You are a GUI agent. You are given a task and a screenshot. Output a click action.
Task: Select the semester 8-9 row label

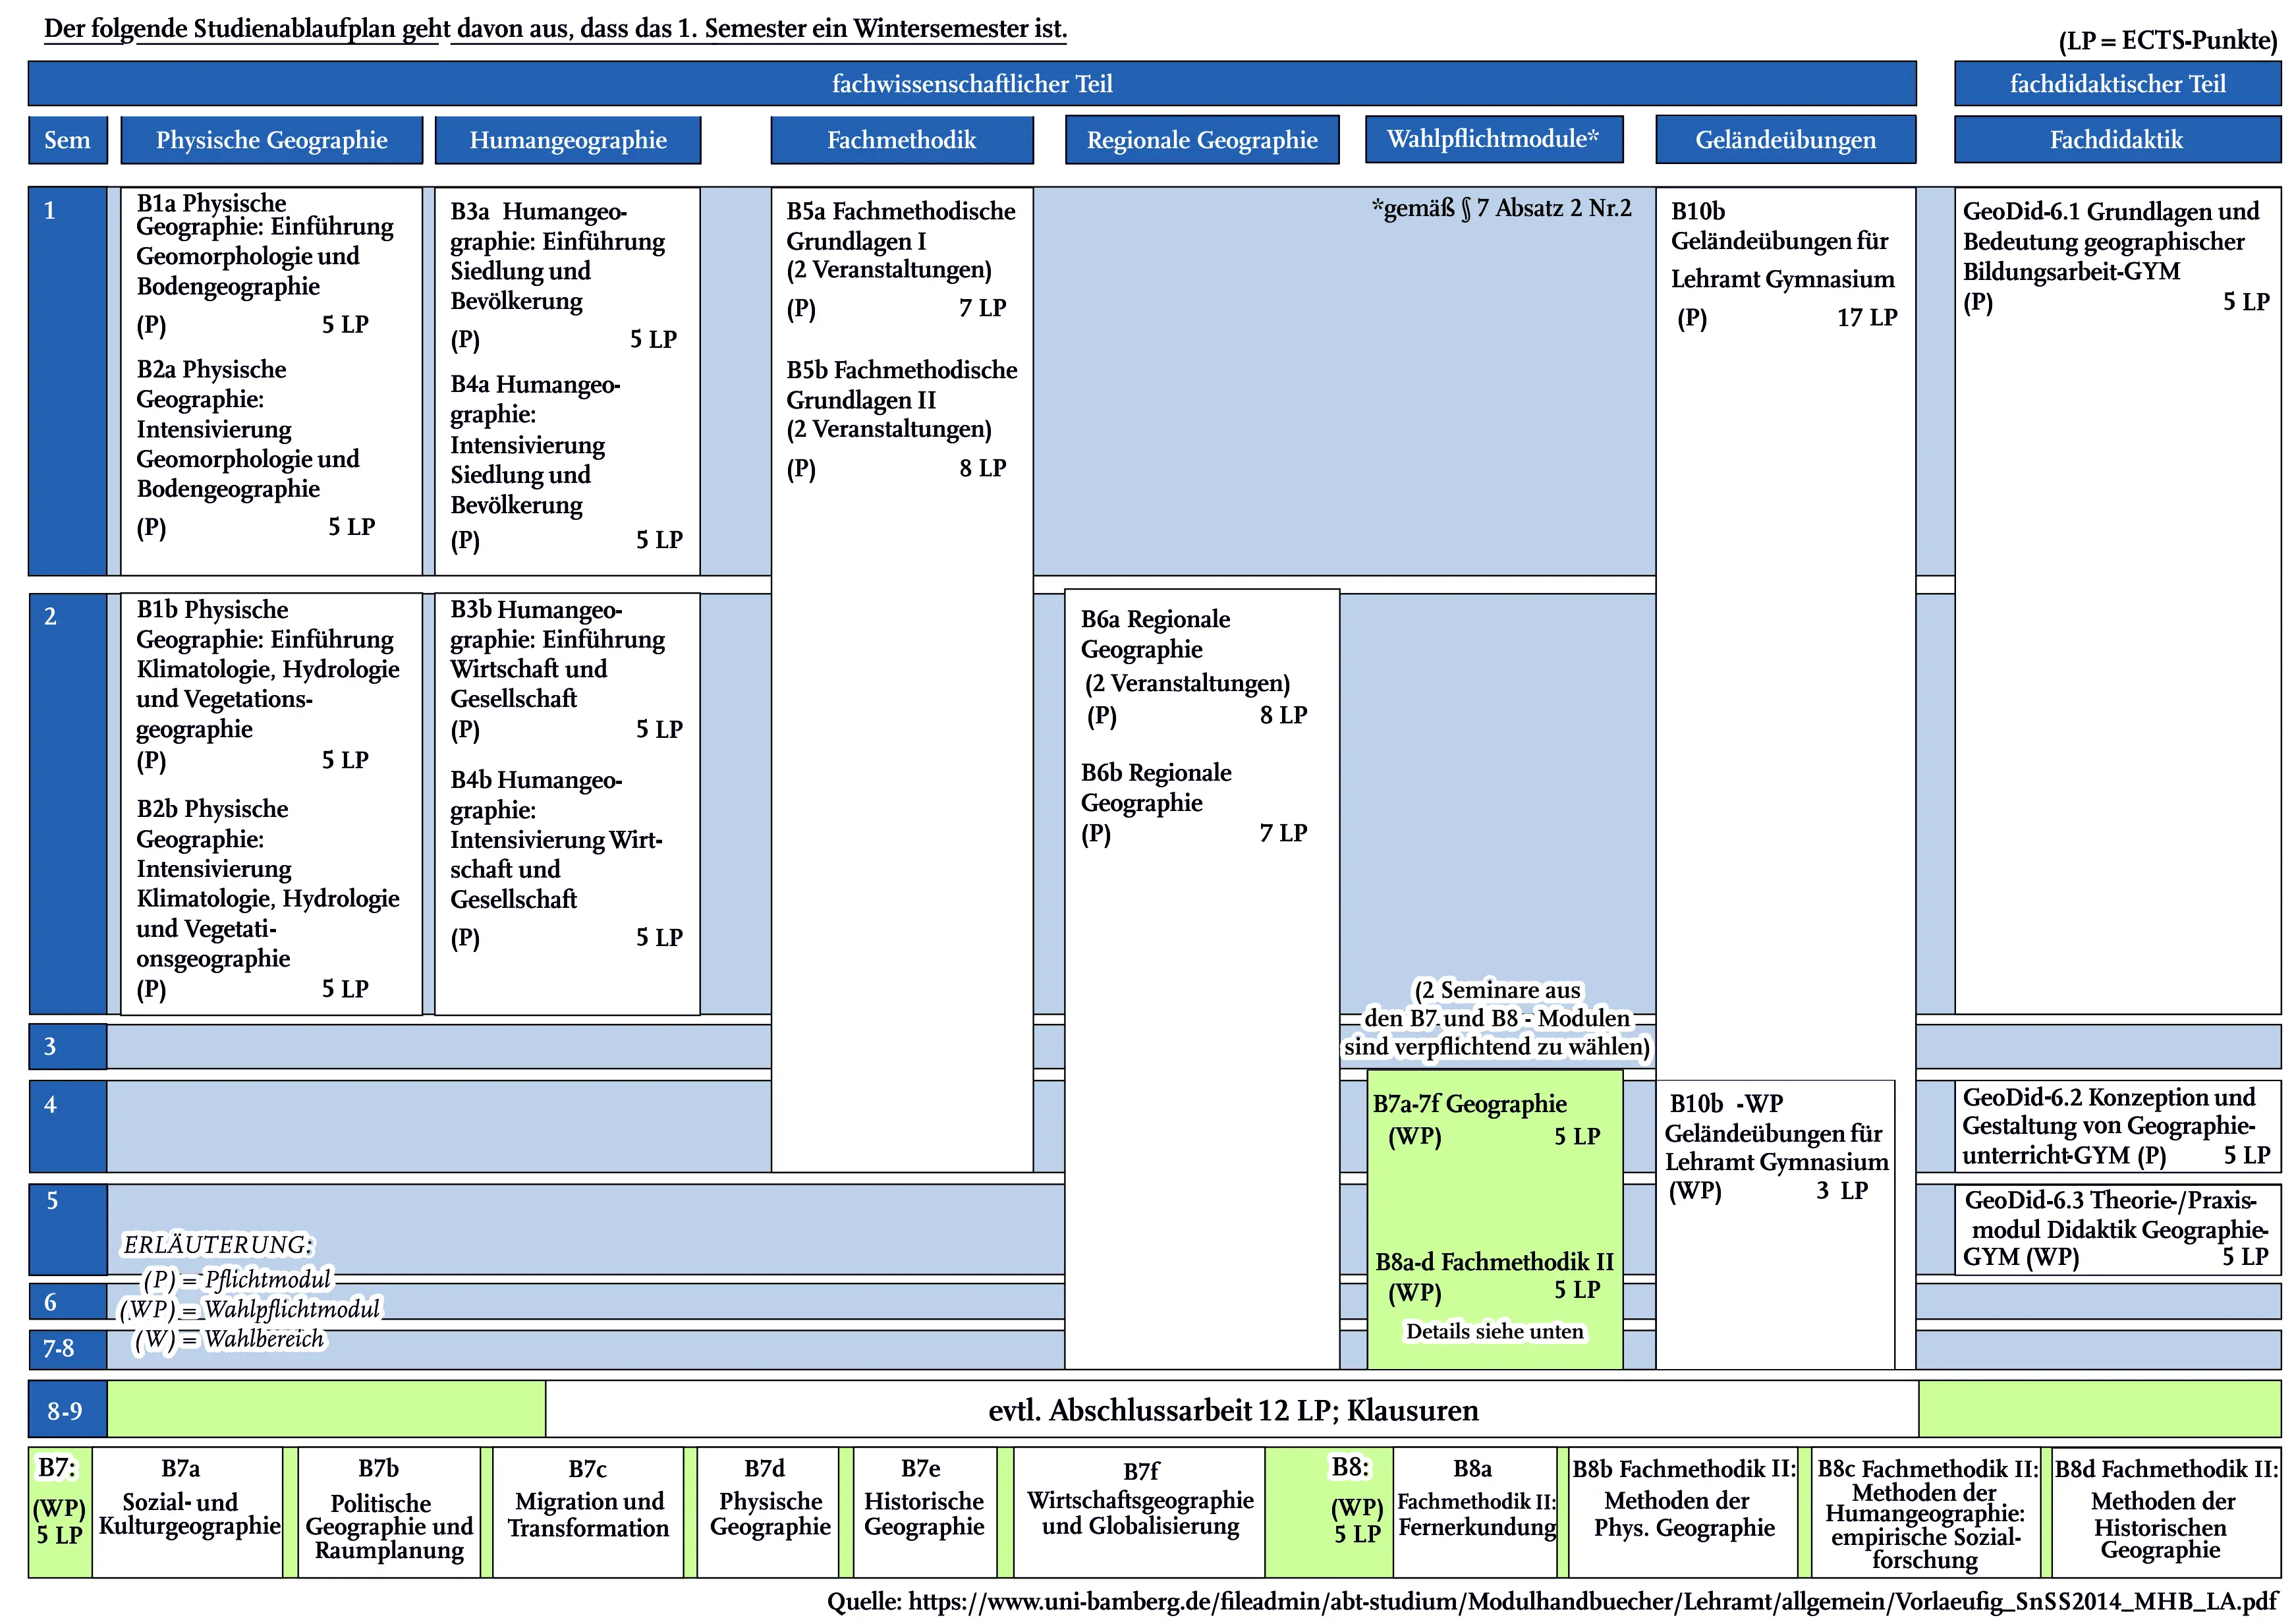[66, 1410]
